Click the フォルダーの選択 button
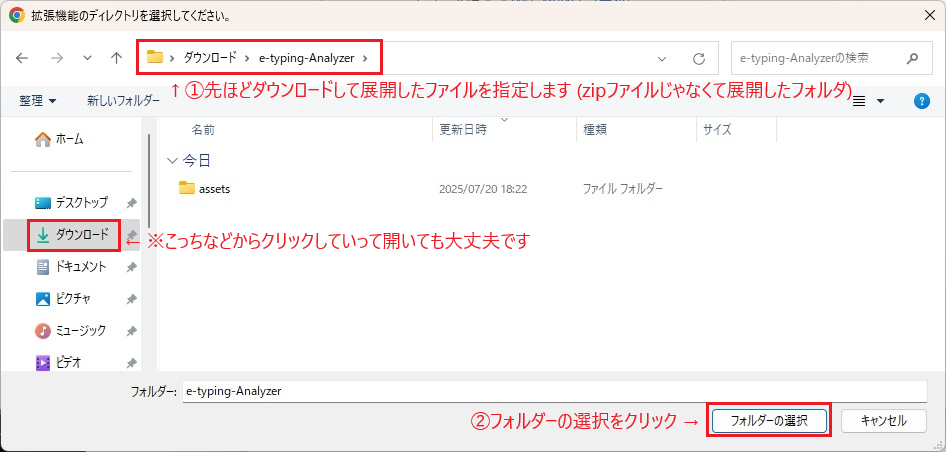The height and width of the screenshot is (452, 946). pos(769,421)
